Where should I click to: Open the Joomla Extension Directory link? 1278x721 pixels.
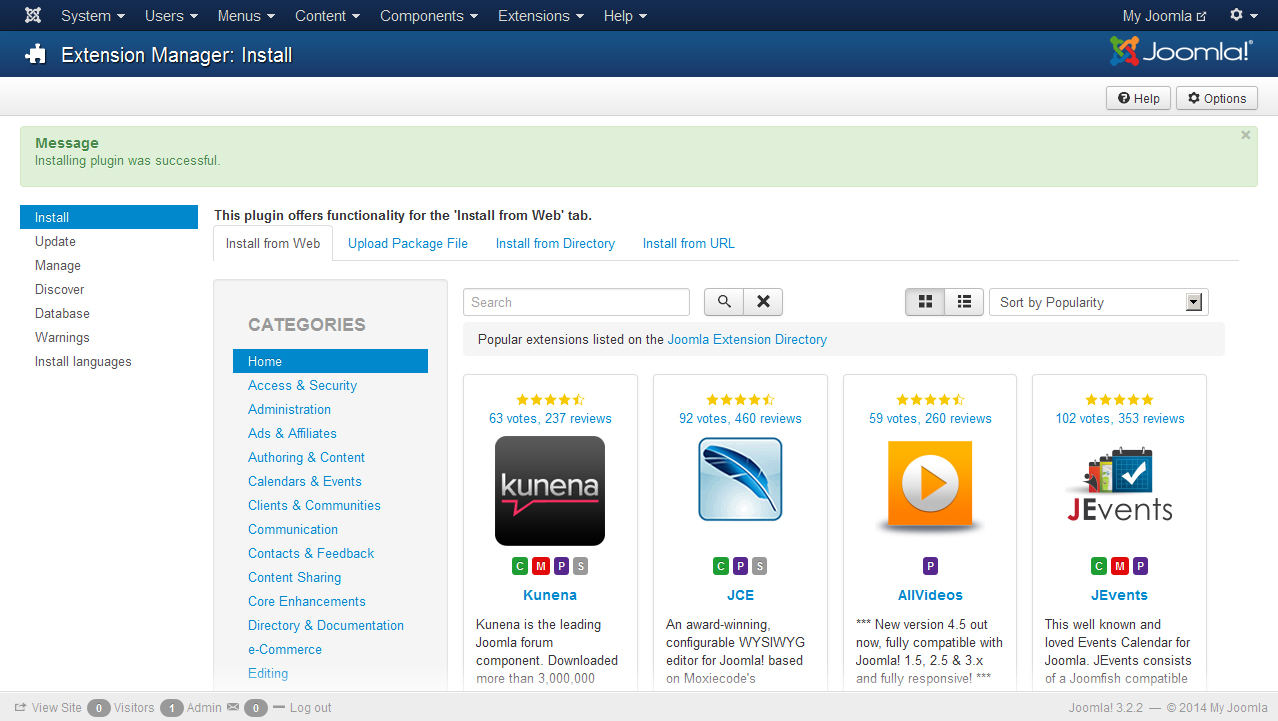[x=747, y=339]
